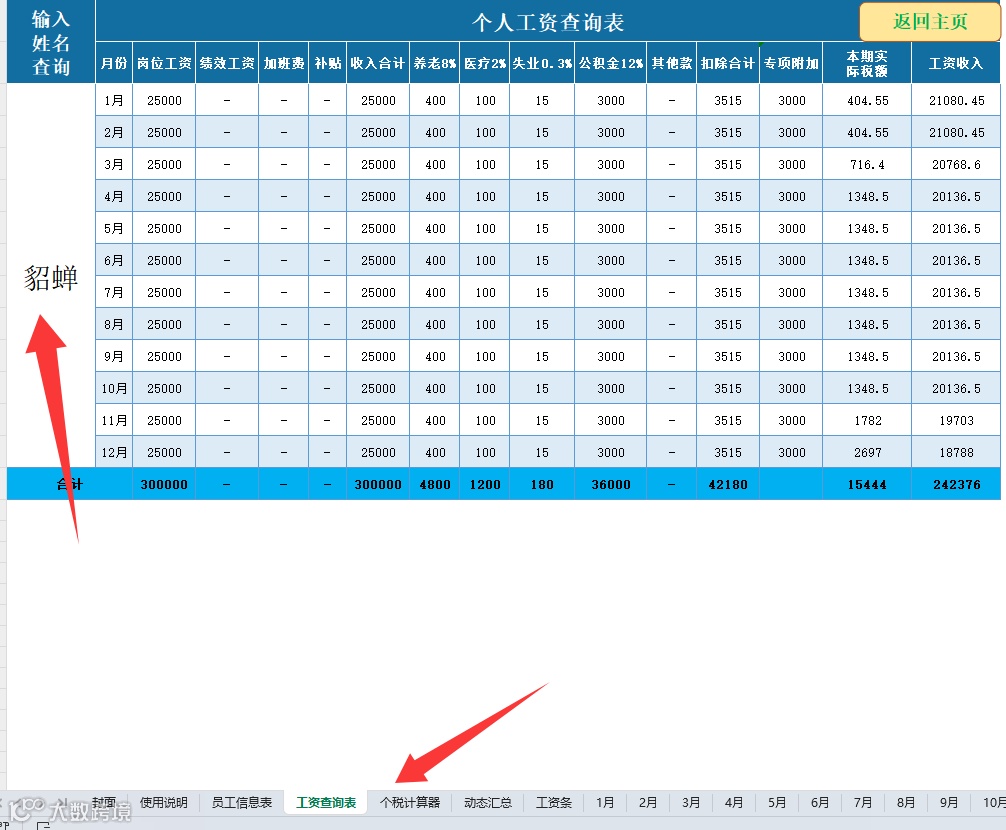The image size is (1006, 830).
Task: Open the 6月 sheet tab
Action: click(820, 802)
